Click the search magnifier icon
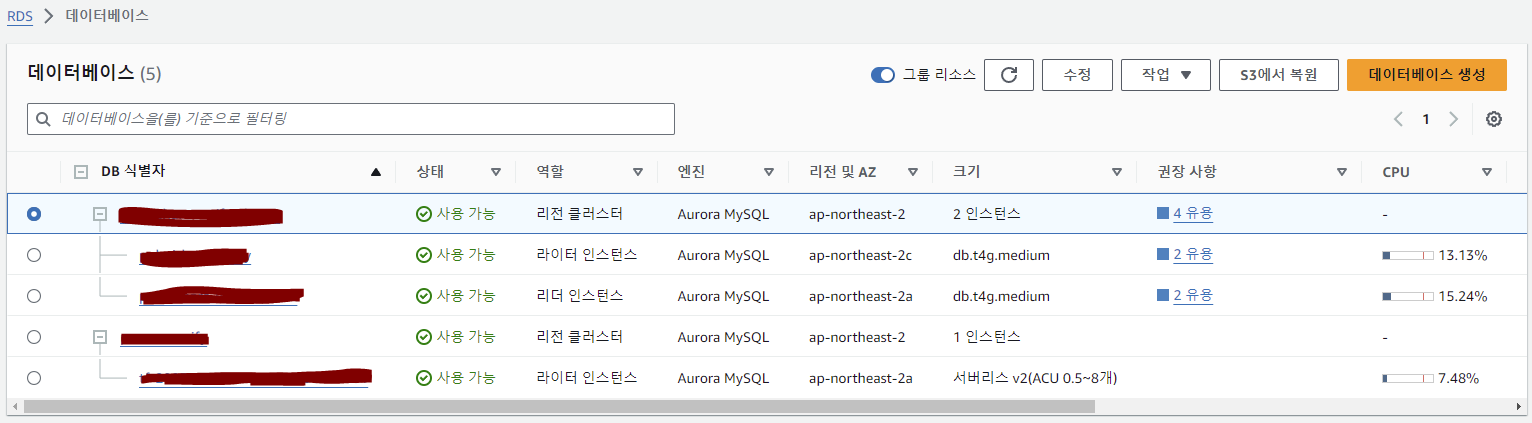 pyautogui.click(x=44, y=119)
